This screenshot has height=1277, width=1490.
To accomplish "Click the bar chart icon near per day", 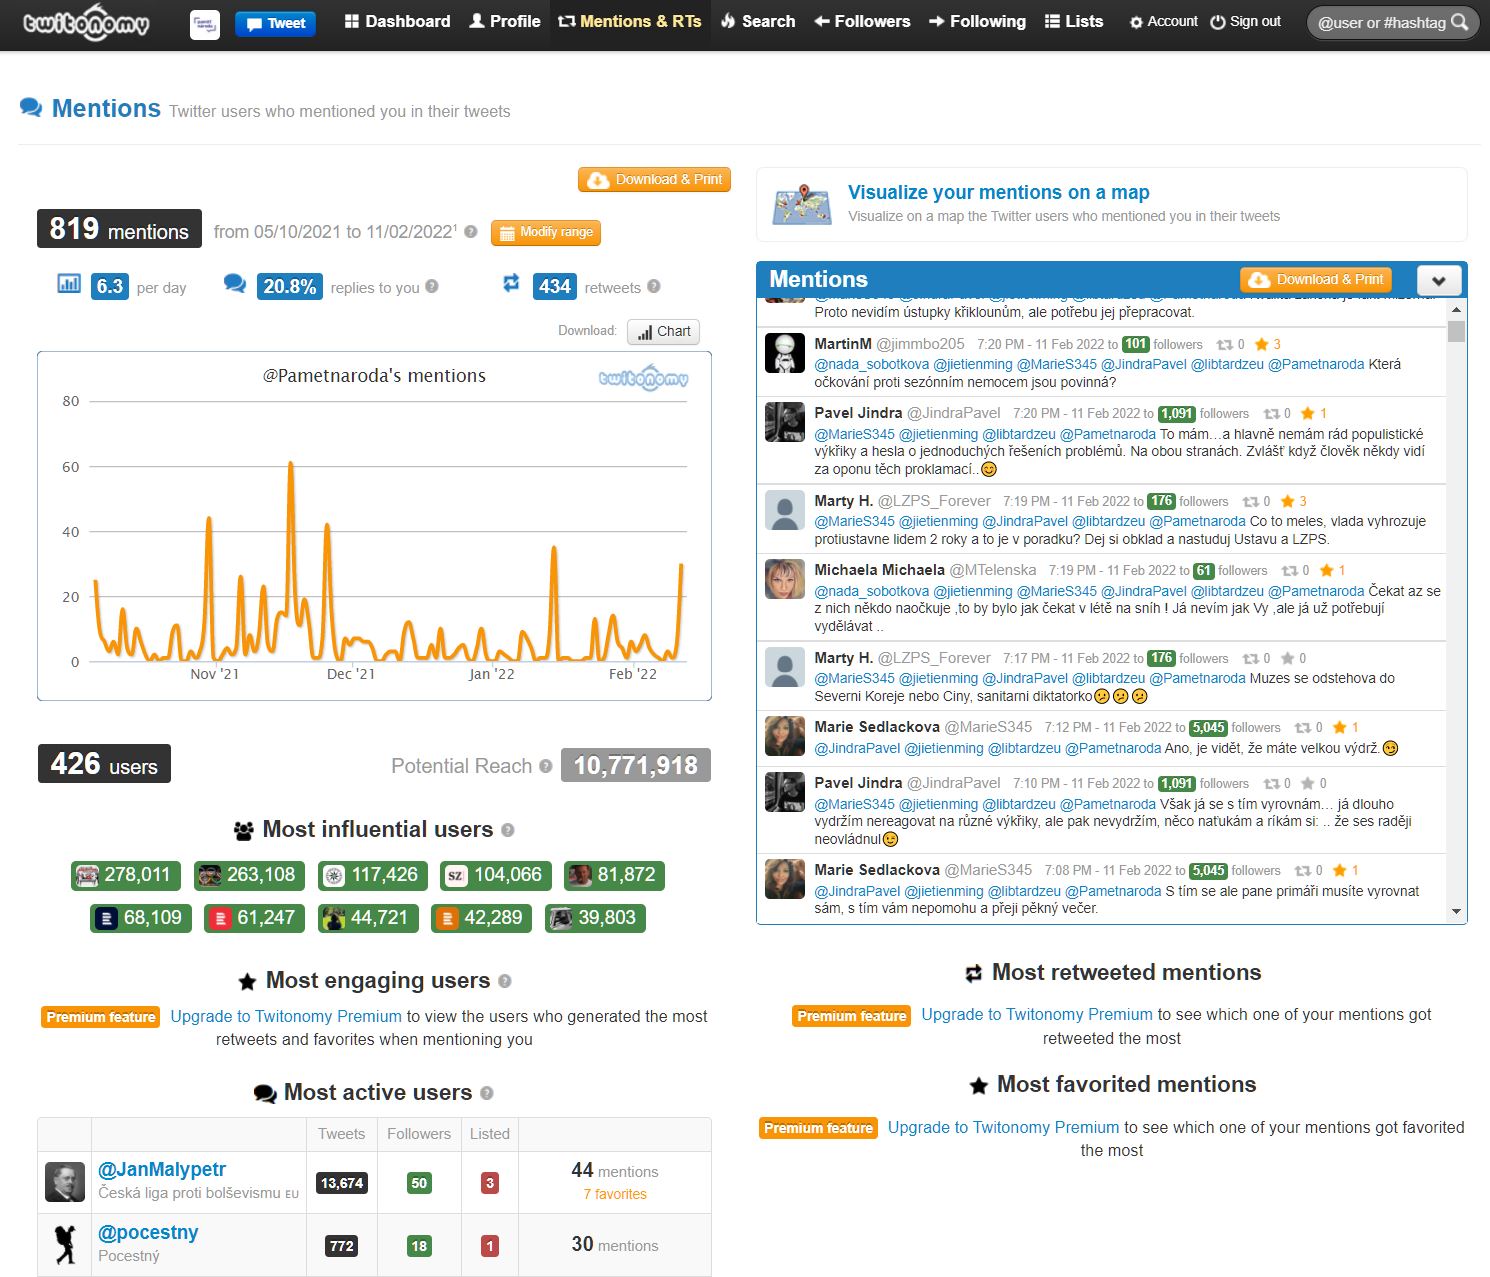I will point(69,284).
